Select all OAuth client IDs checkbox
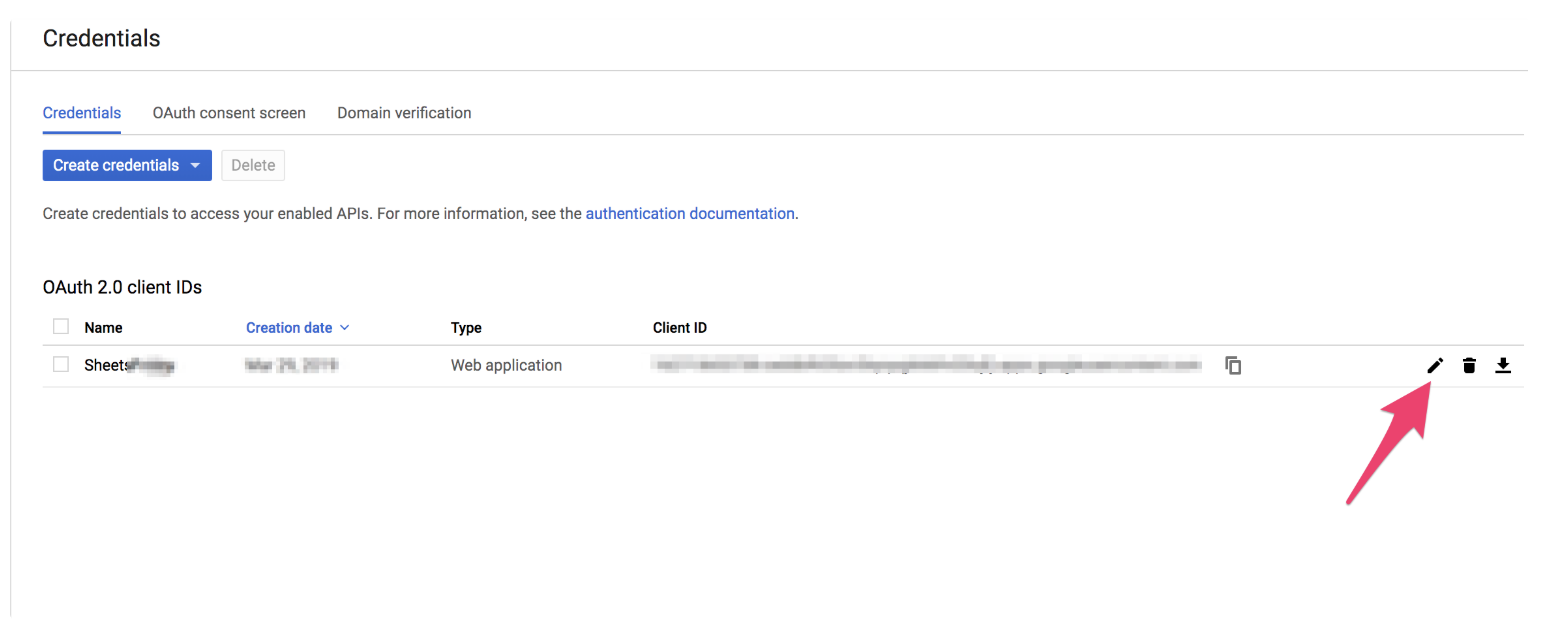This screenshot has height=636, width=1556. click(61, 326)
